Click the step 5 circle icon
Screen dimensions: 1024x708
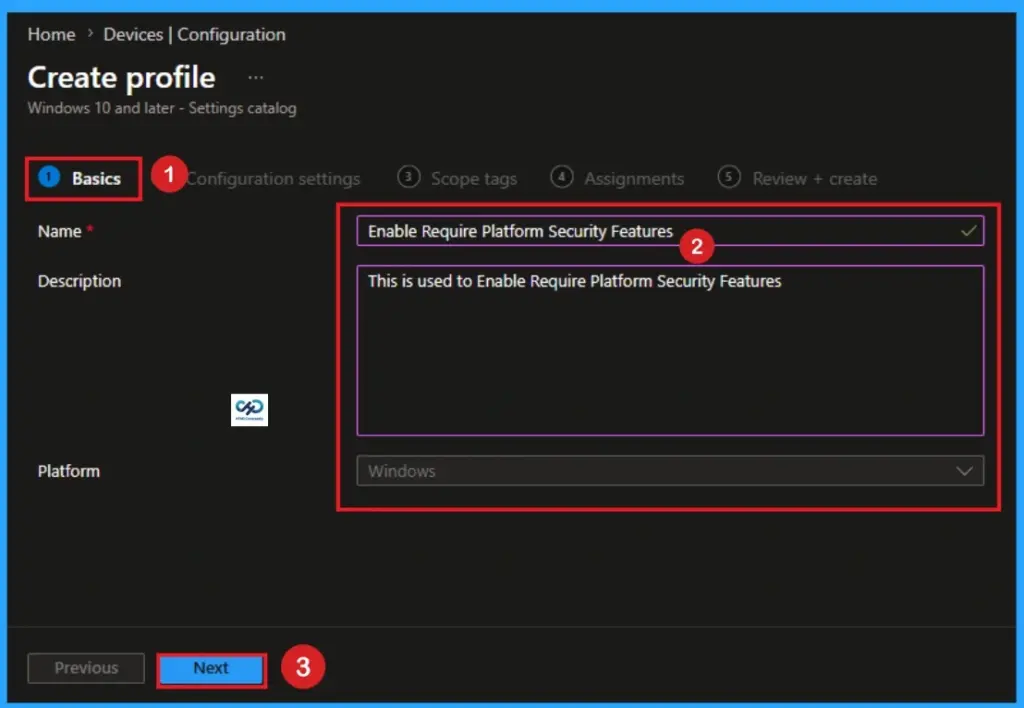(729, 177)
